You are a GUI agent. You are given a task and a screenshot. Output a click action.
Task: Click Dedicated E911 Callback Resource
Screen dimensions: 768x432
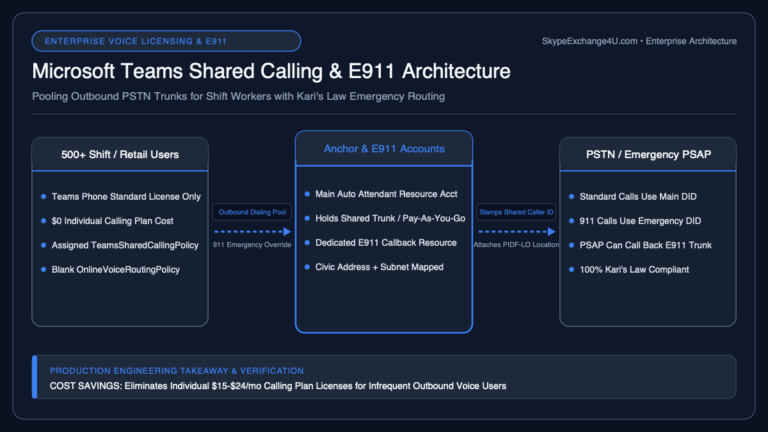(x=385, y=242)
